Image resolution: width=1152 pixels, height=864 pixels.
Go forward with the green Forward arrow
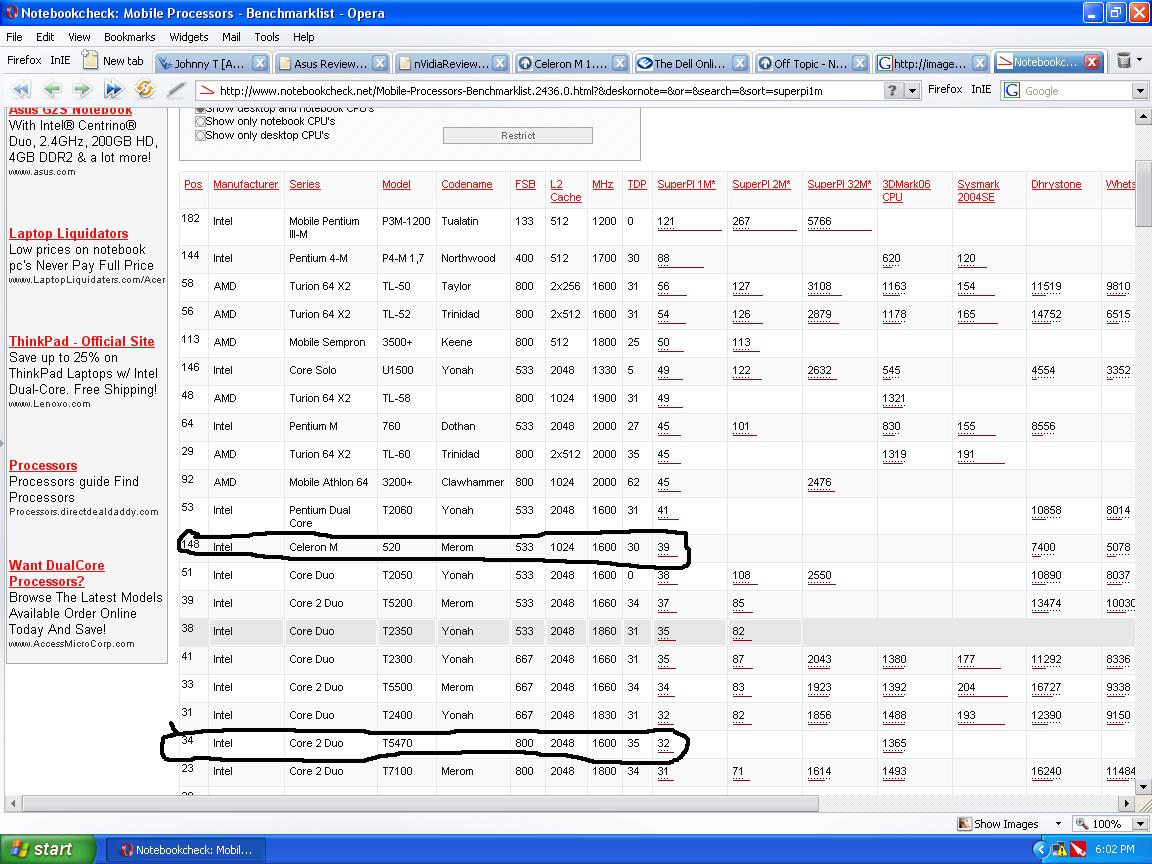click(x=82, y=90)
